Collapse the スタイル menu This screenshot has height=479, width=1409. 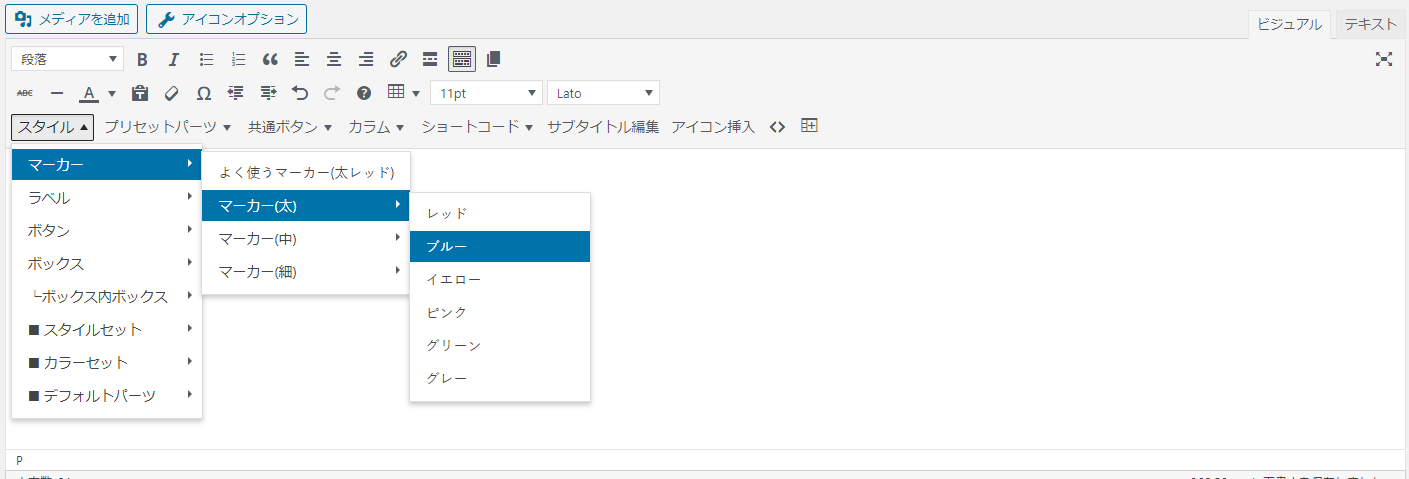(x=53, y=127)
